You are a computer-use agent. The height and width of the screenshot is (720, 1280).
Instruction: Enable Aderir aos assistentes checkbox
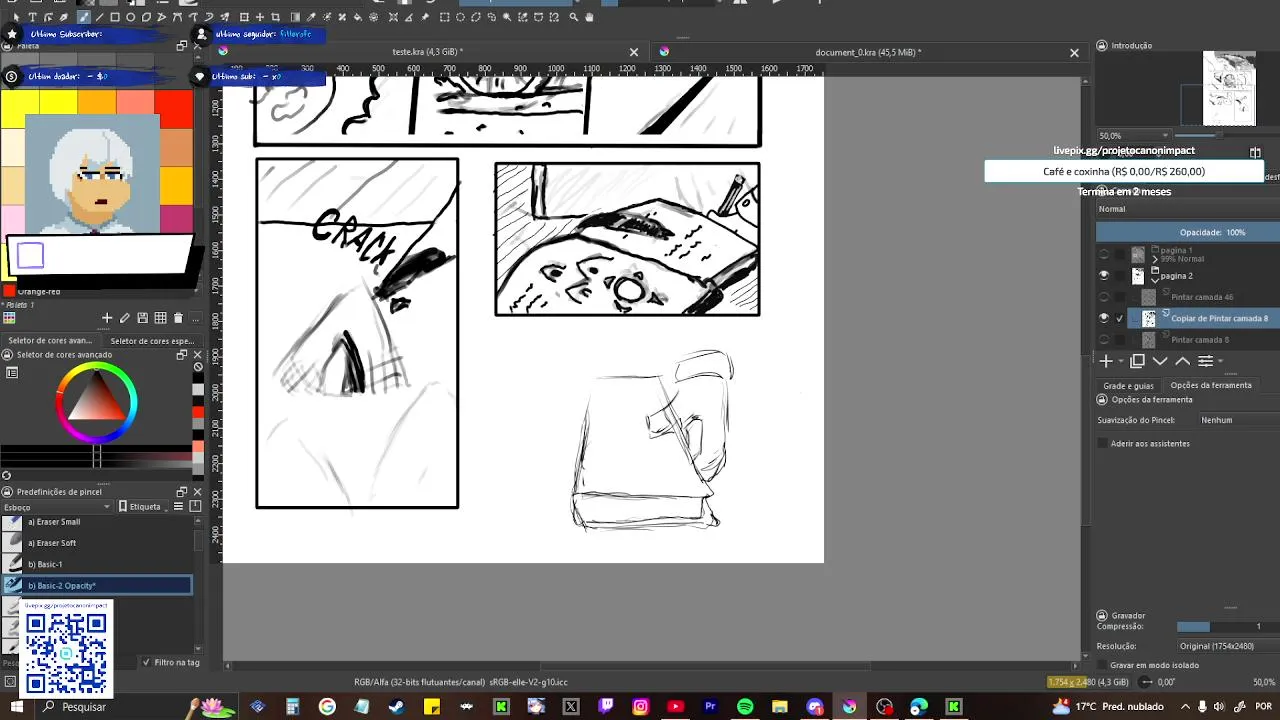point(1103,443)
